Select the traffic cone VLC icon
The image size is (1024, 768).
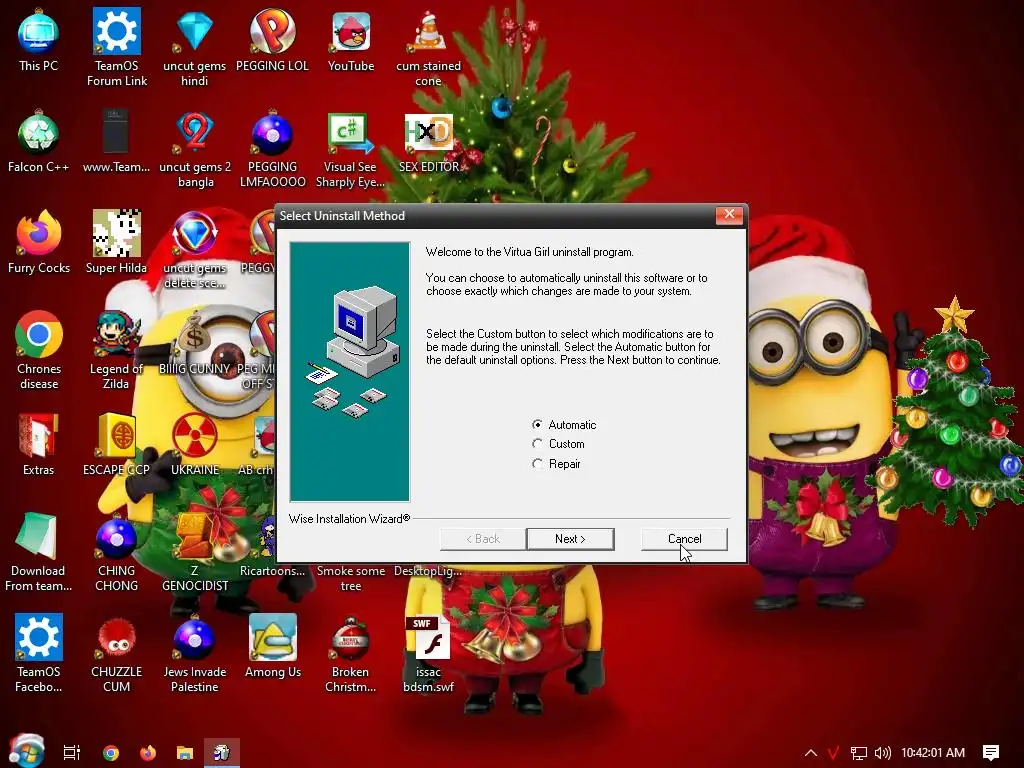tap(428, 47)
